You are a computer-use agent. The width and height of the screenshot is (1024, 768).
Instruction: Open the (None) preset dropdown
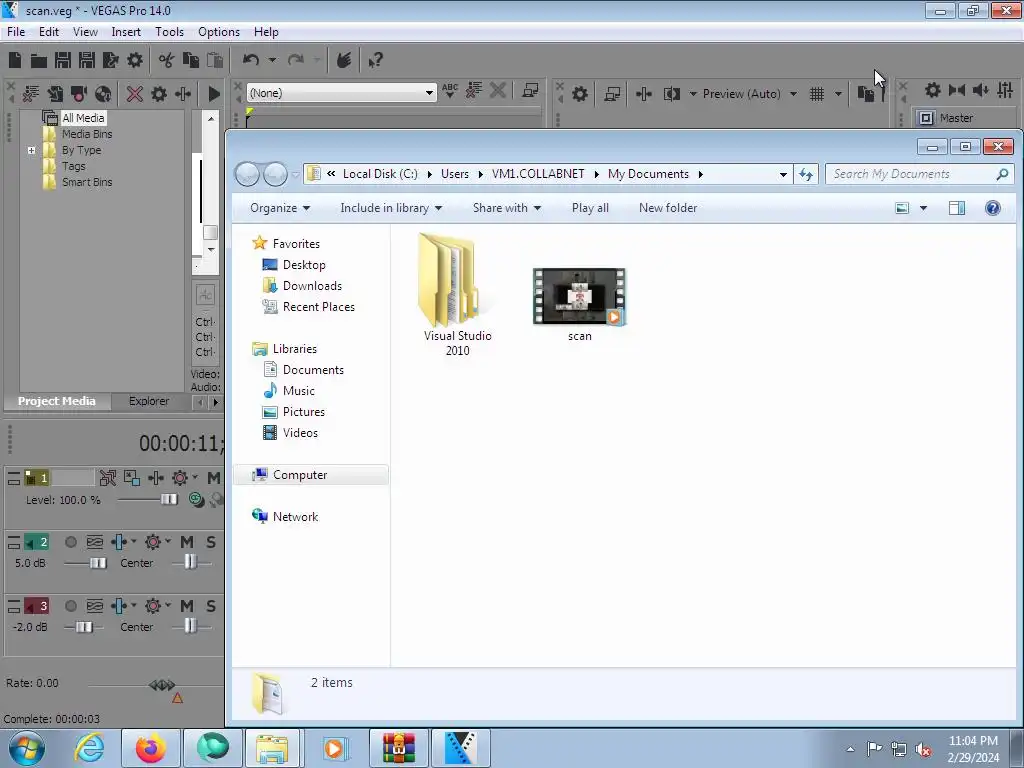pos(429,93)
